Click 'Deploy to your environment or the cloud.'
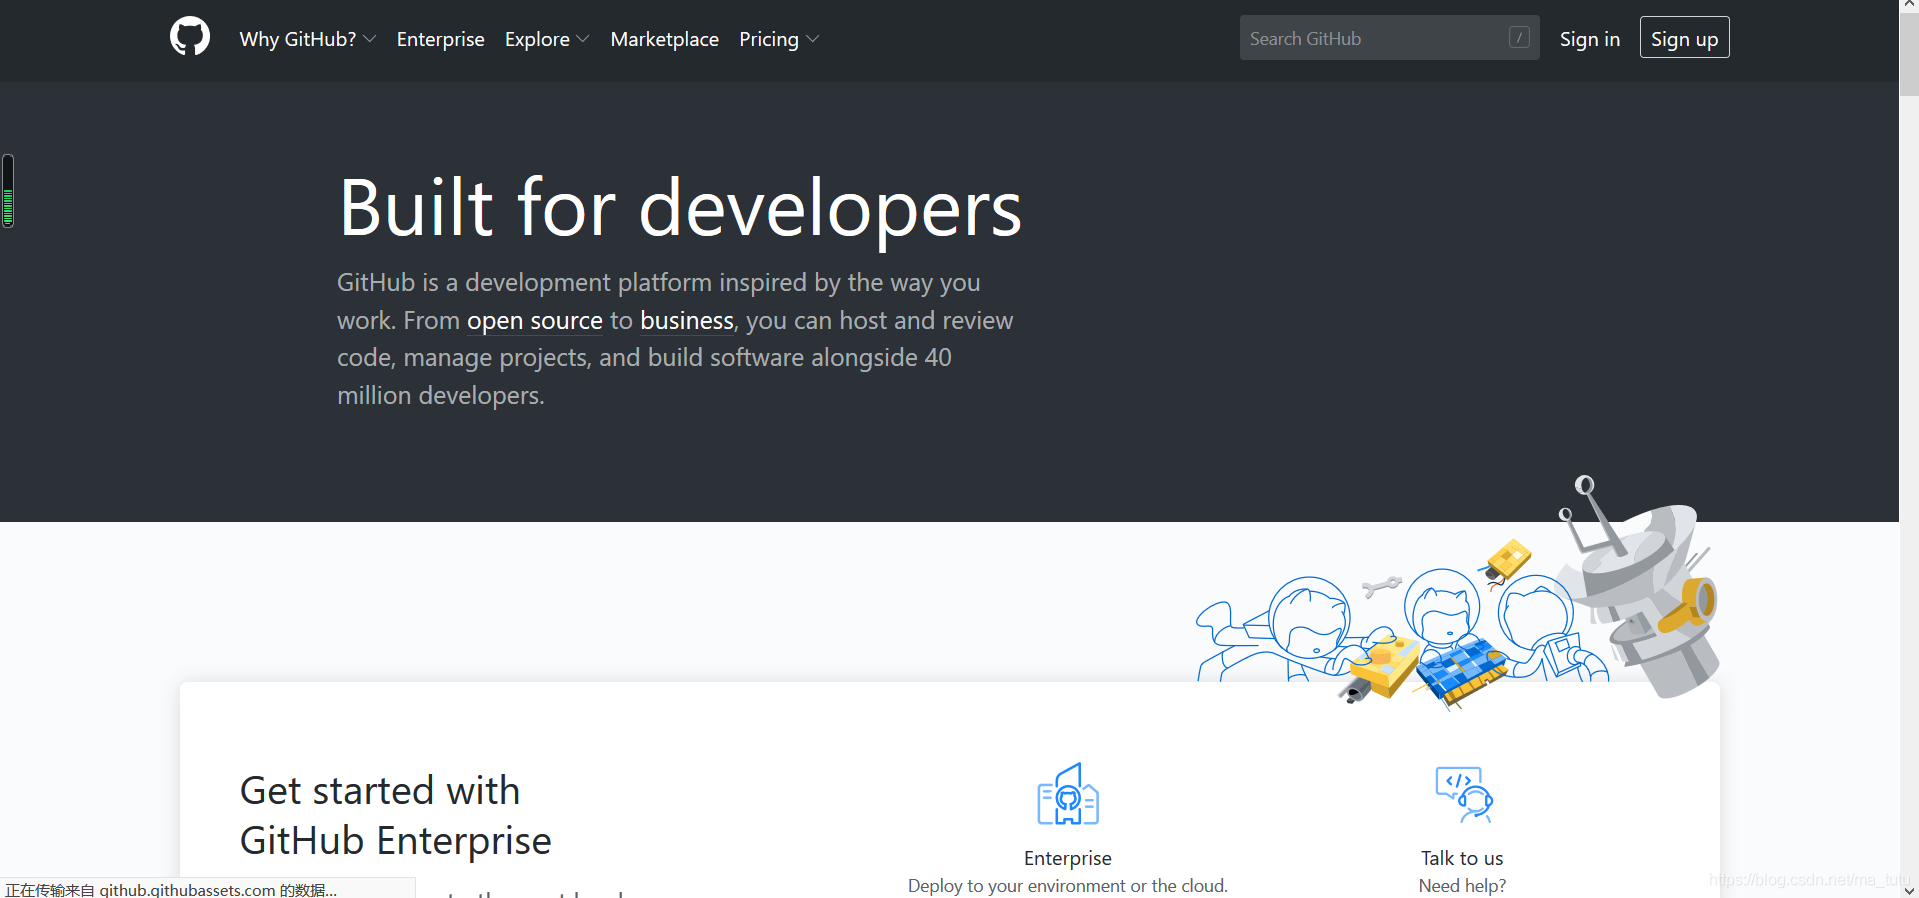1919x898 pixels. coord(1068,886)
